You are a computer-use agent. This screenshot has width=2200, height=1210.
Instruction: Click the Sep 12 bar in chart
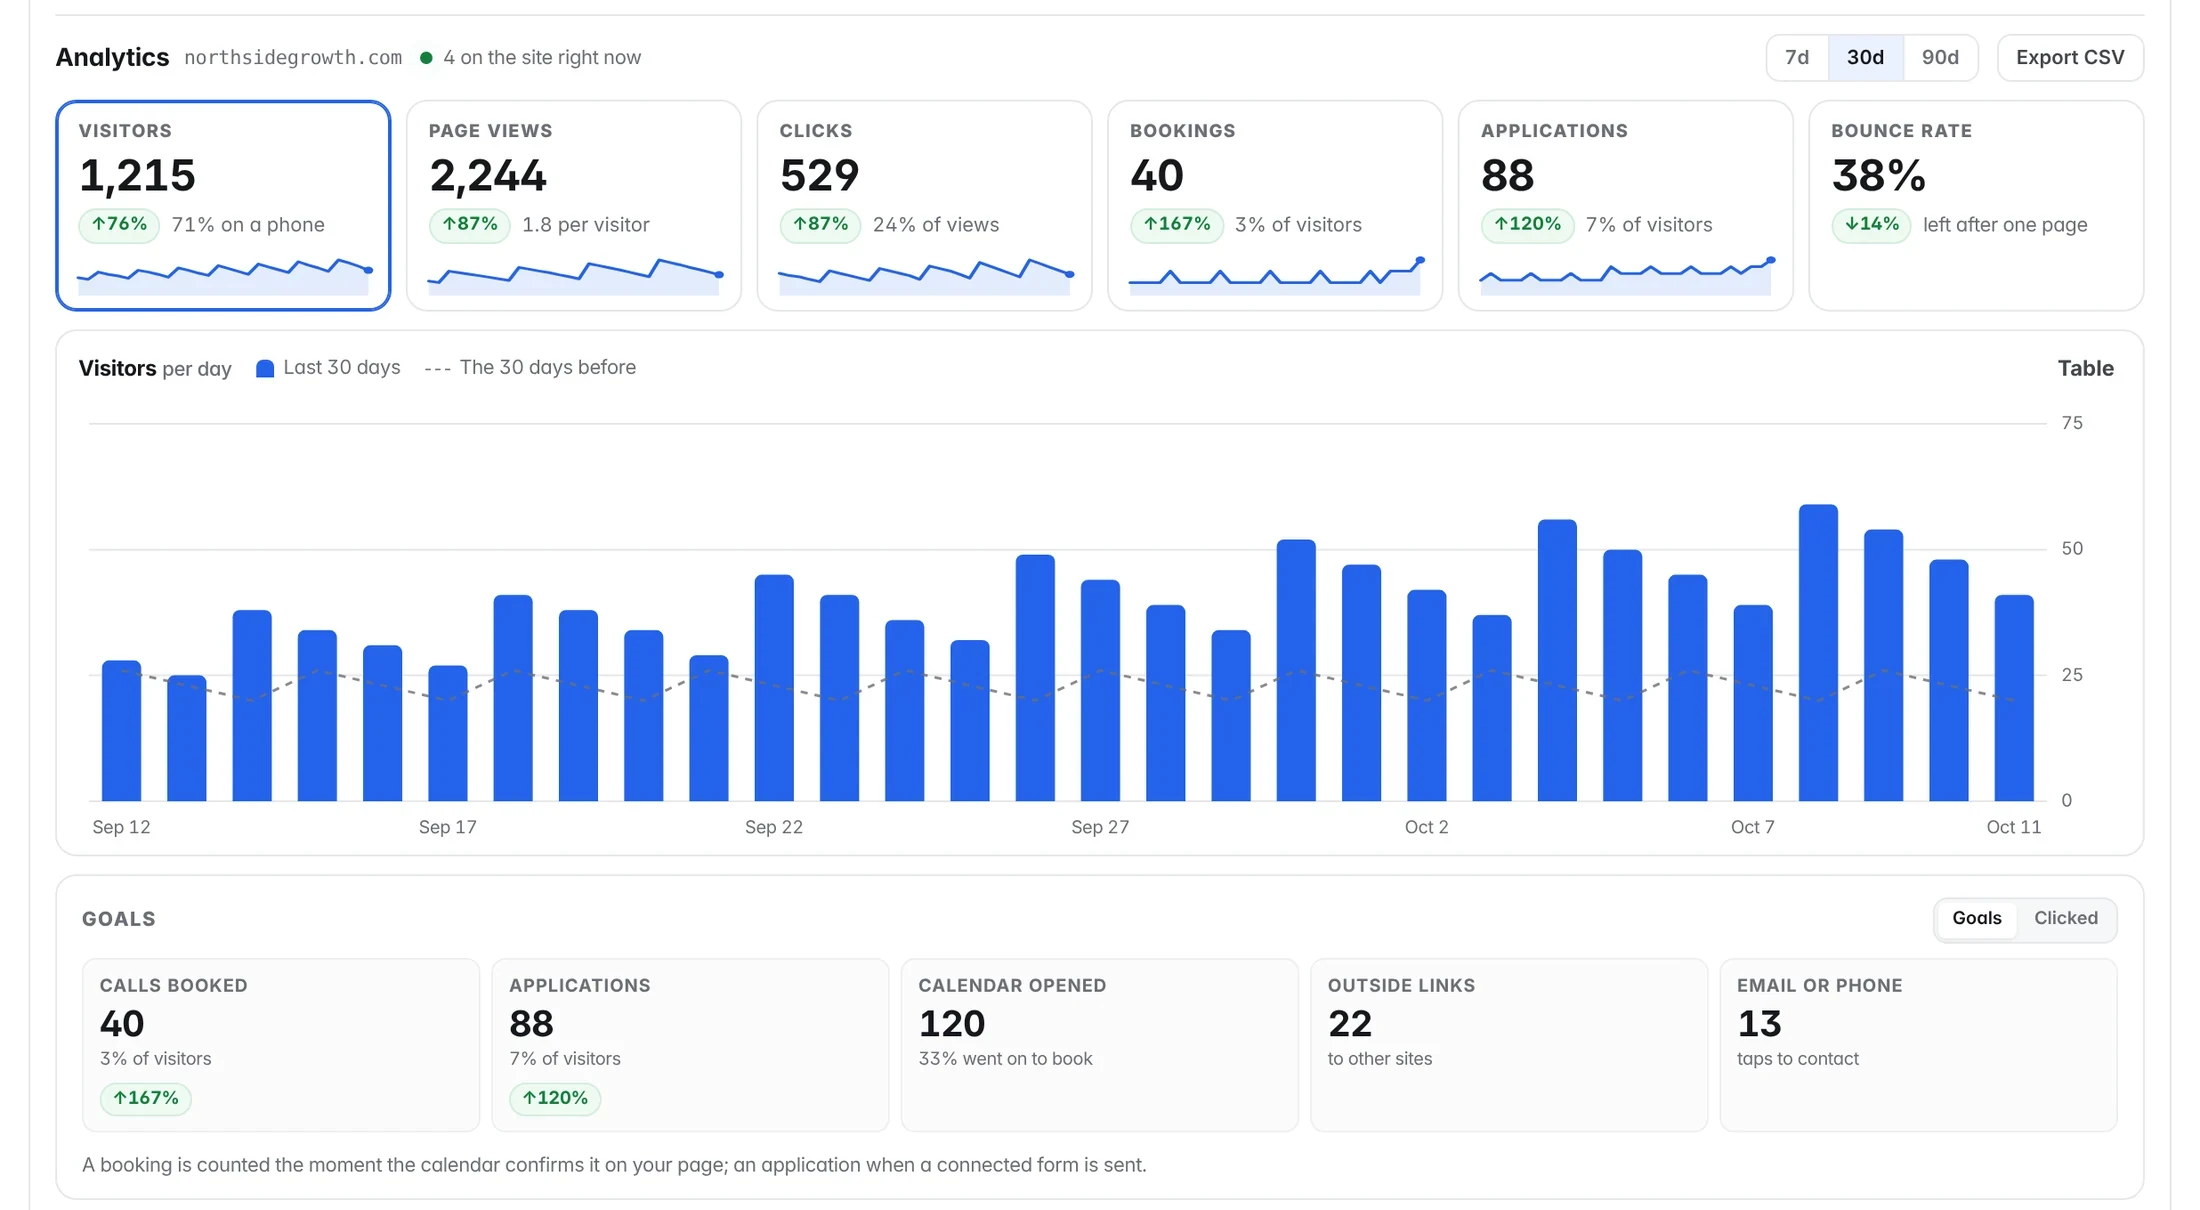tap(122, 730)
